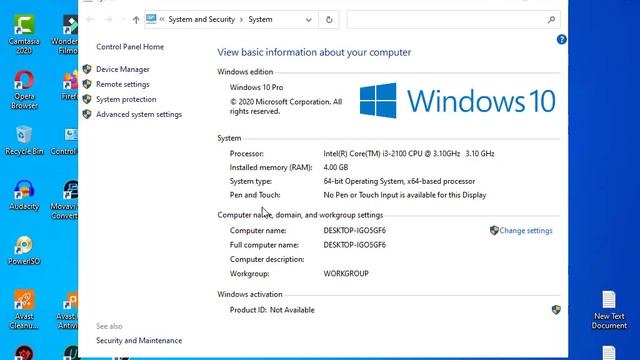Viewport: 640px width, 360px height.
Task: Click the back navigation arrow
Action: pyautogui.click(x=90, y=20)
